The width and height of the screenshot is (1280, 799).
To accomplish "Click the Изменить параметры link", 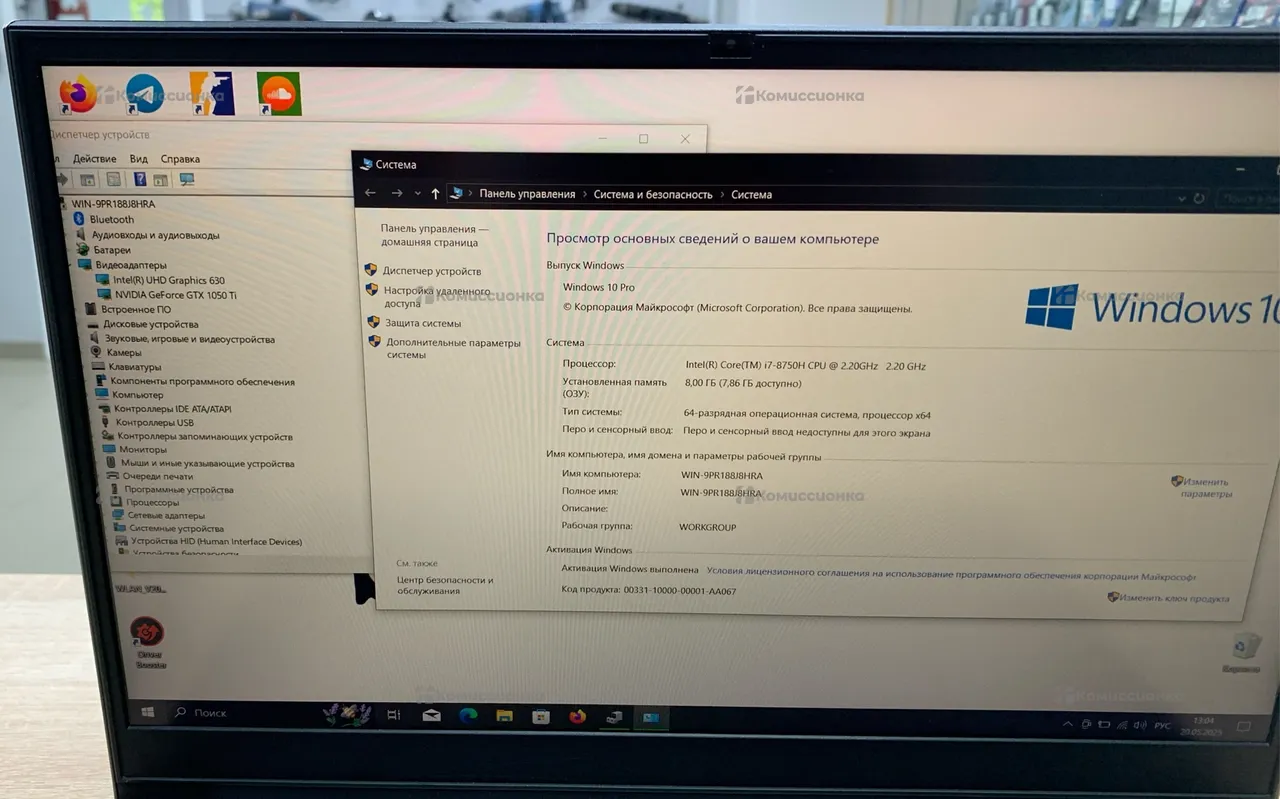I will pos(1206,487).
